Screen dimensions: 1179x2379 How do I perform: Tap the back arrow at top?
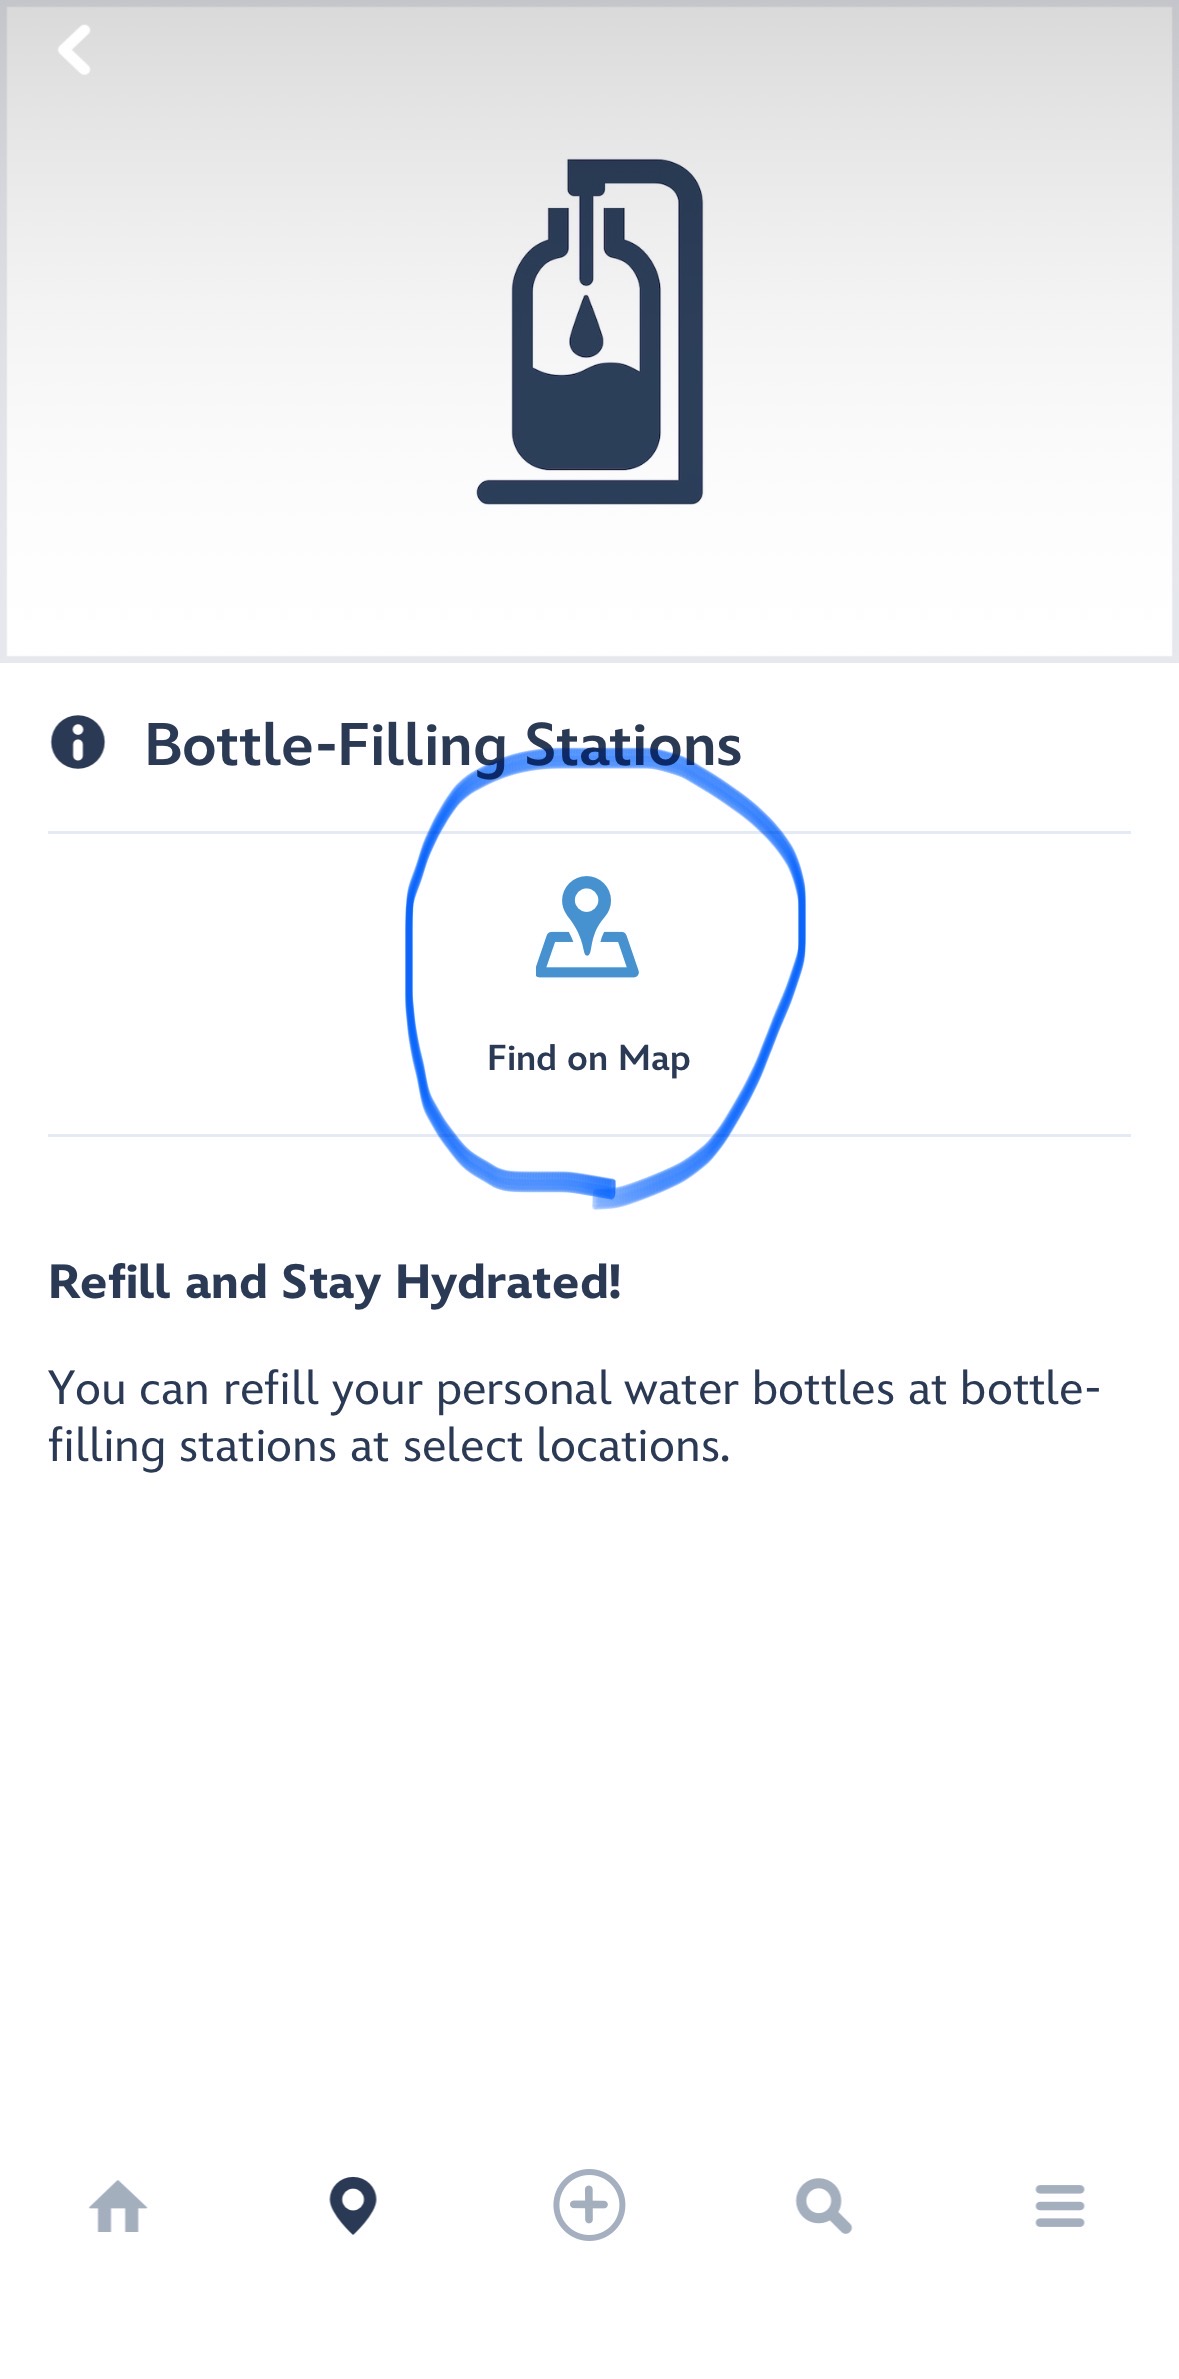point(75,50)
